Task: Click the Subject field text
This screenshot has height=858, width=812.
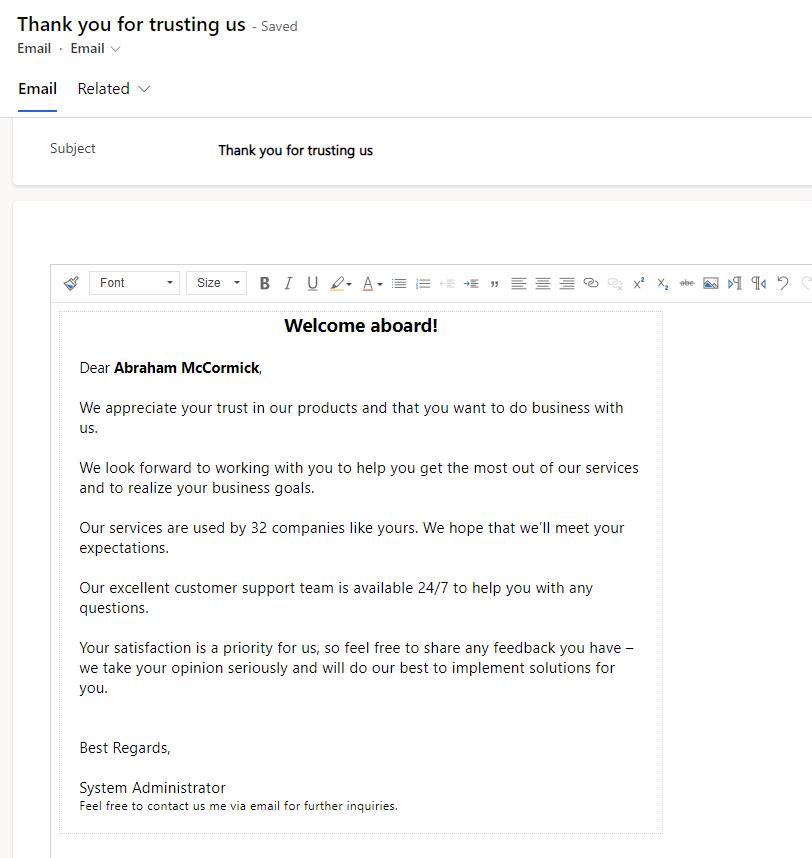Action: 295,150
